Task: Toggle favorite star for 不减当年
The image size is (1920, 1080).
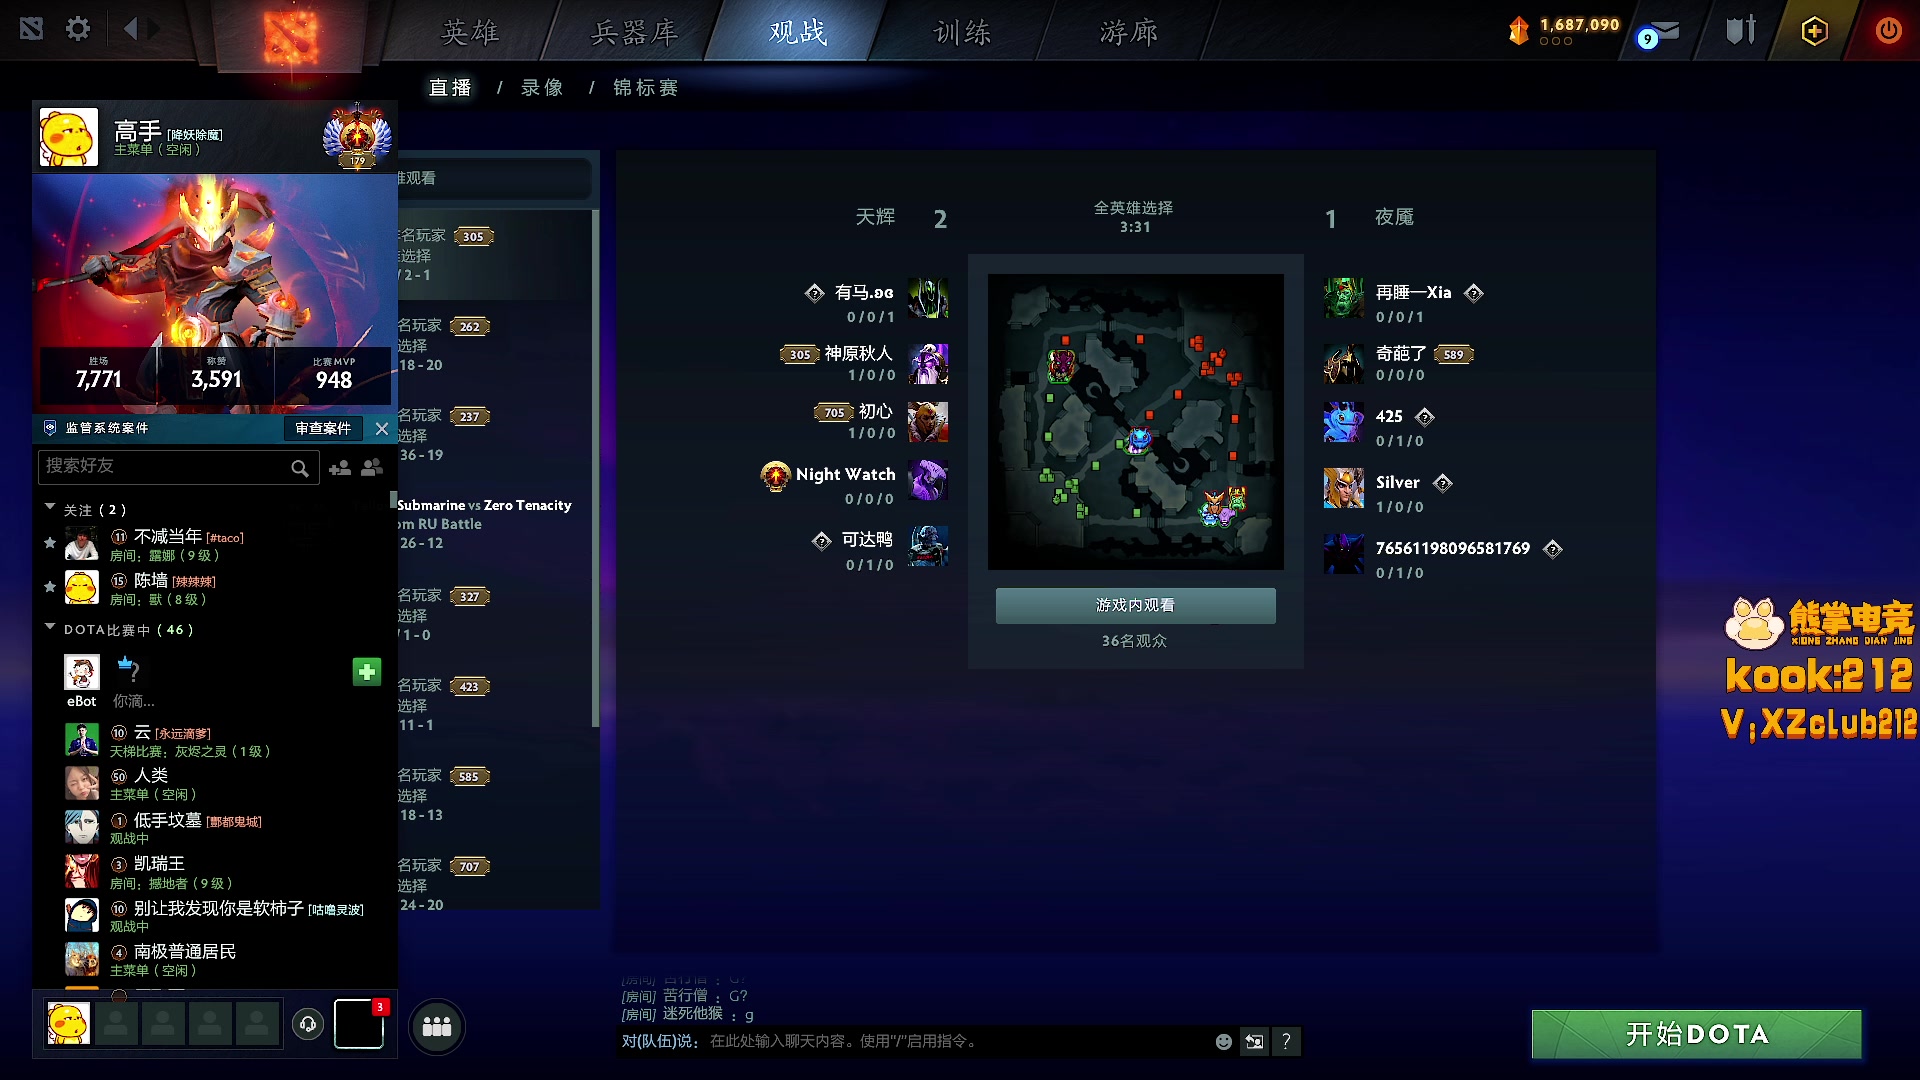Action: [x=50, y=543]
